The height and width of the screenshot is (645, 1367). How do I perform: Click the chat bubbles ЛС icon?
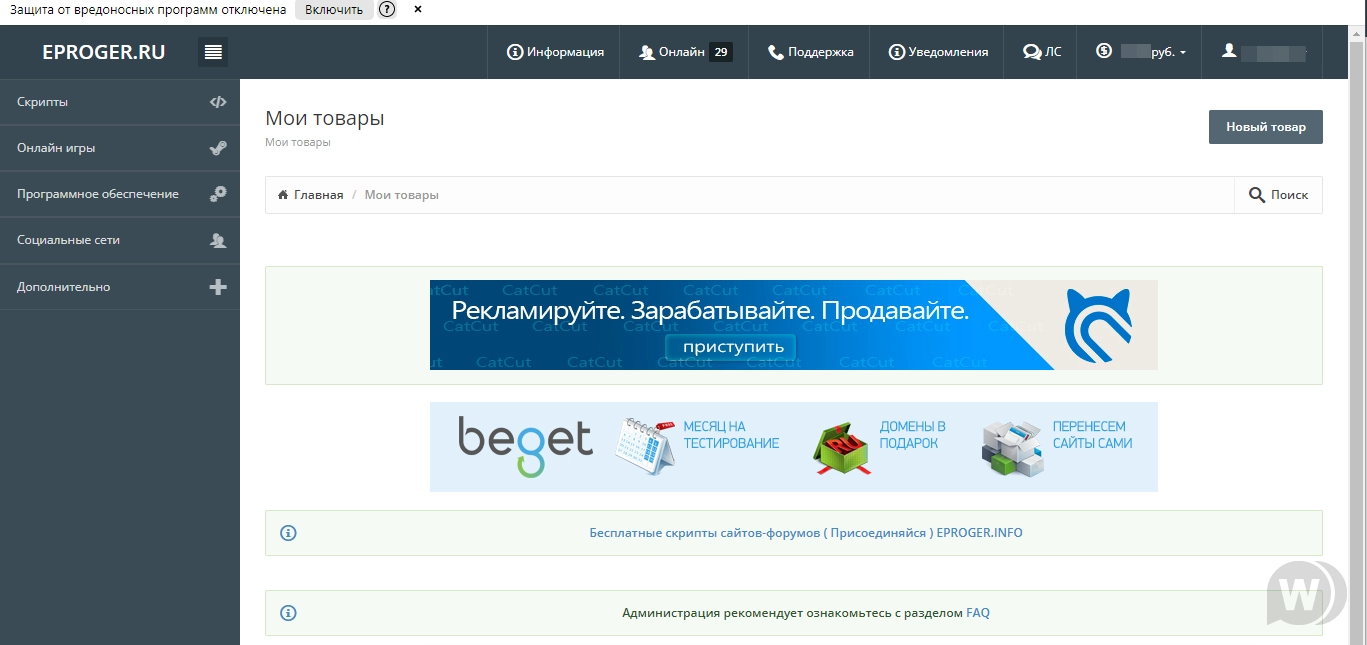pos(1032,52)
